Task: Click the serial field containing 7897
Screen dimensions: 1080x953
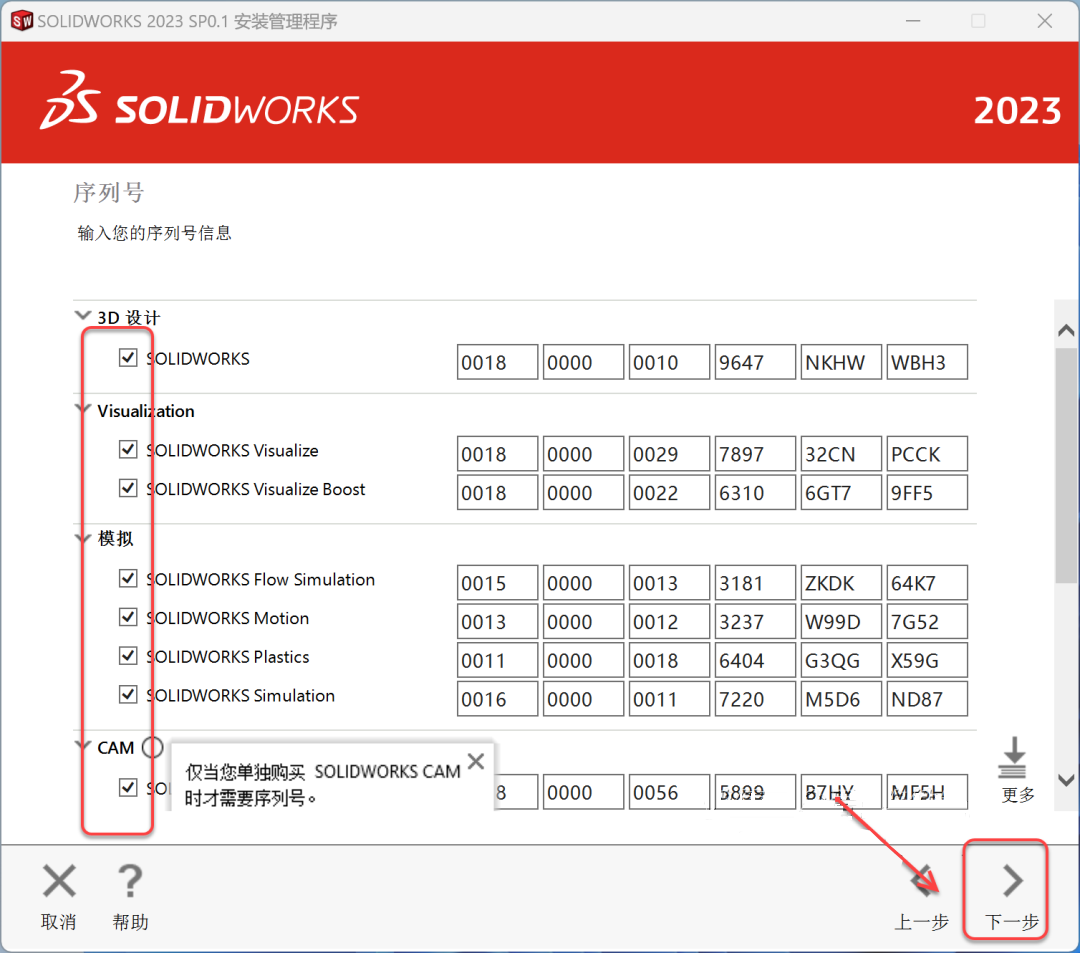Action: (x=754, y=453)
